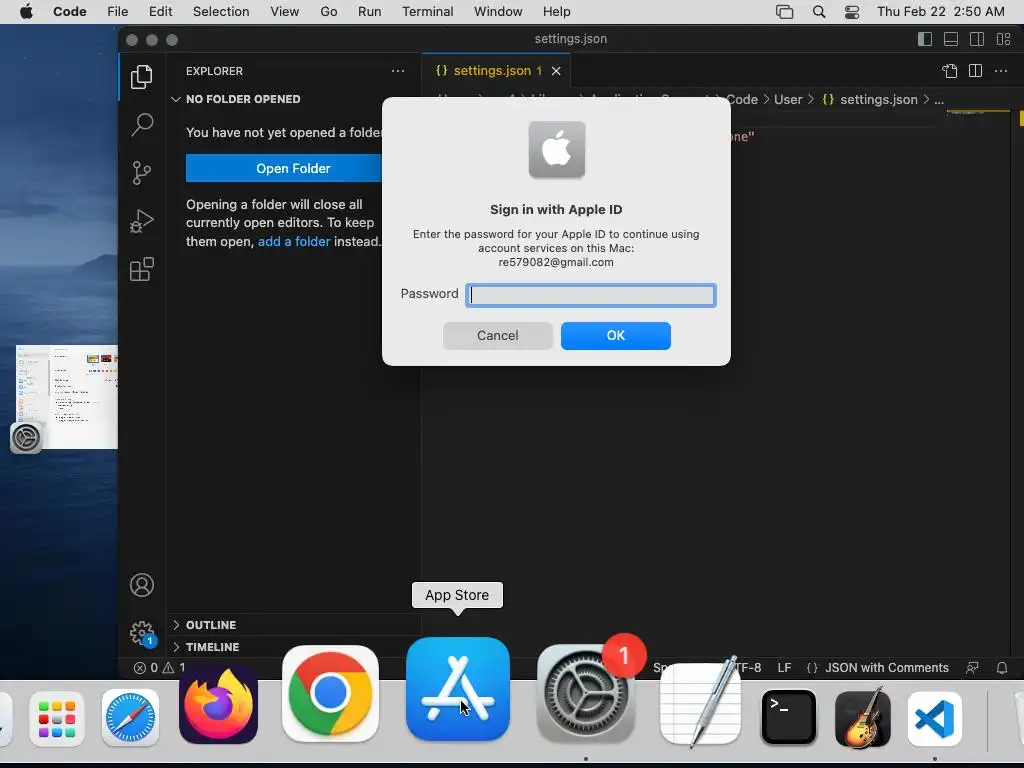
Task: Click the screen mirroring menu bar icon
Action: coord(784,12)
